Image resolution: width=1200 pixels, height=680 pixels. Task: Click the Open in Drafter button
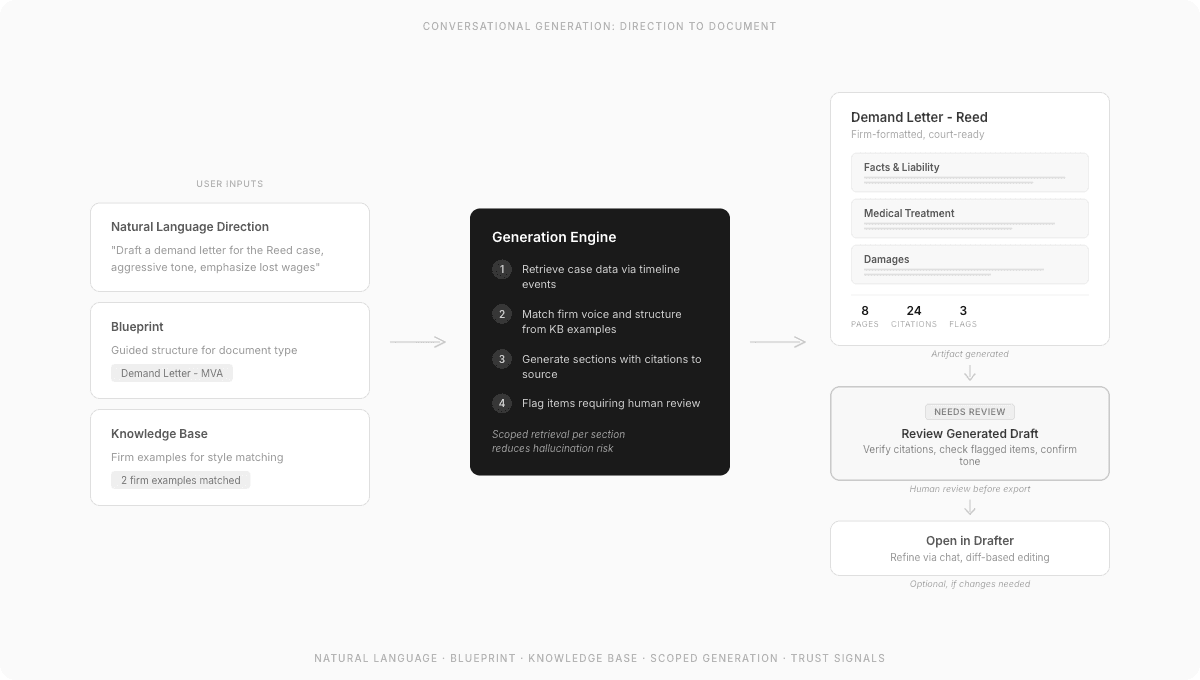click(x=970, y=548)
